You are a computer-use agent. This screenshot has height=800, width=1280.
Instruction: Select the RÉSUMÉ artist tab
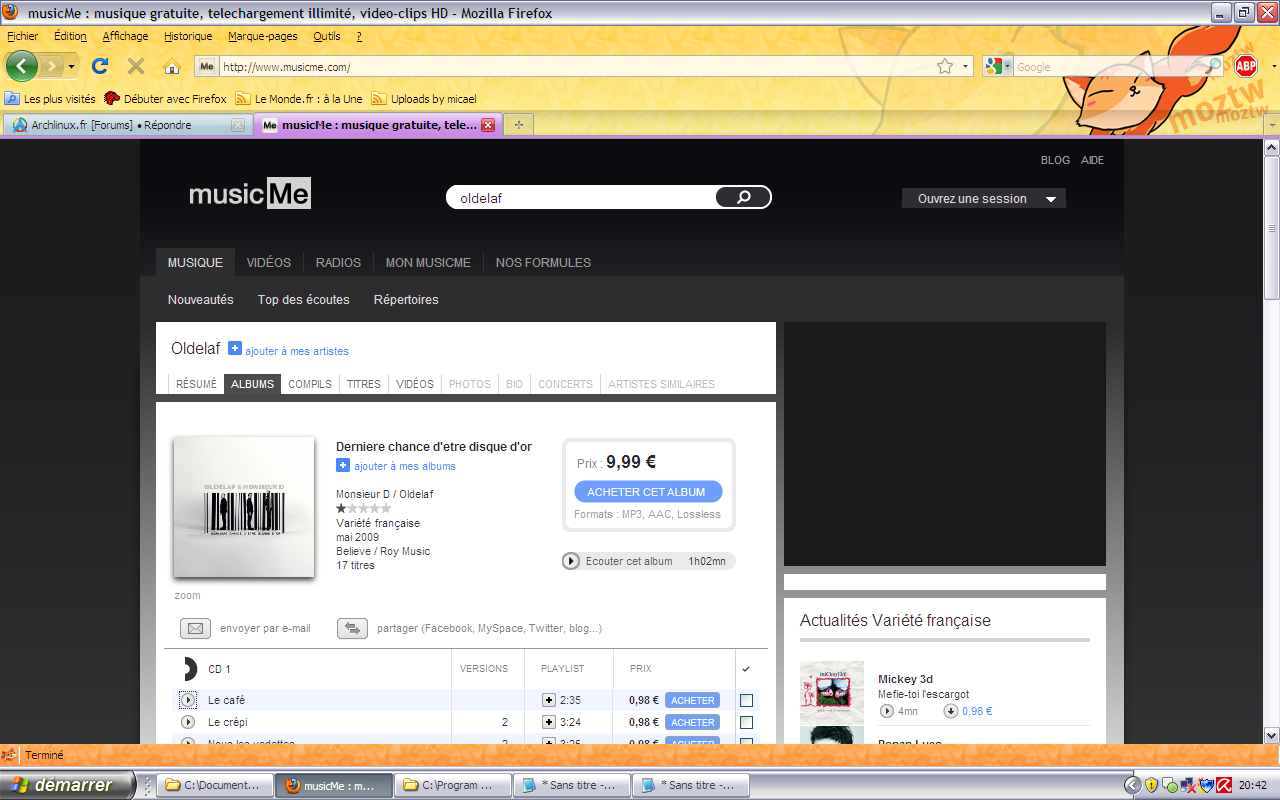click(x=196, y=384)
